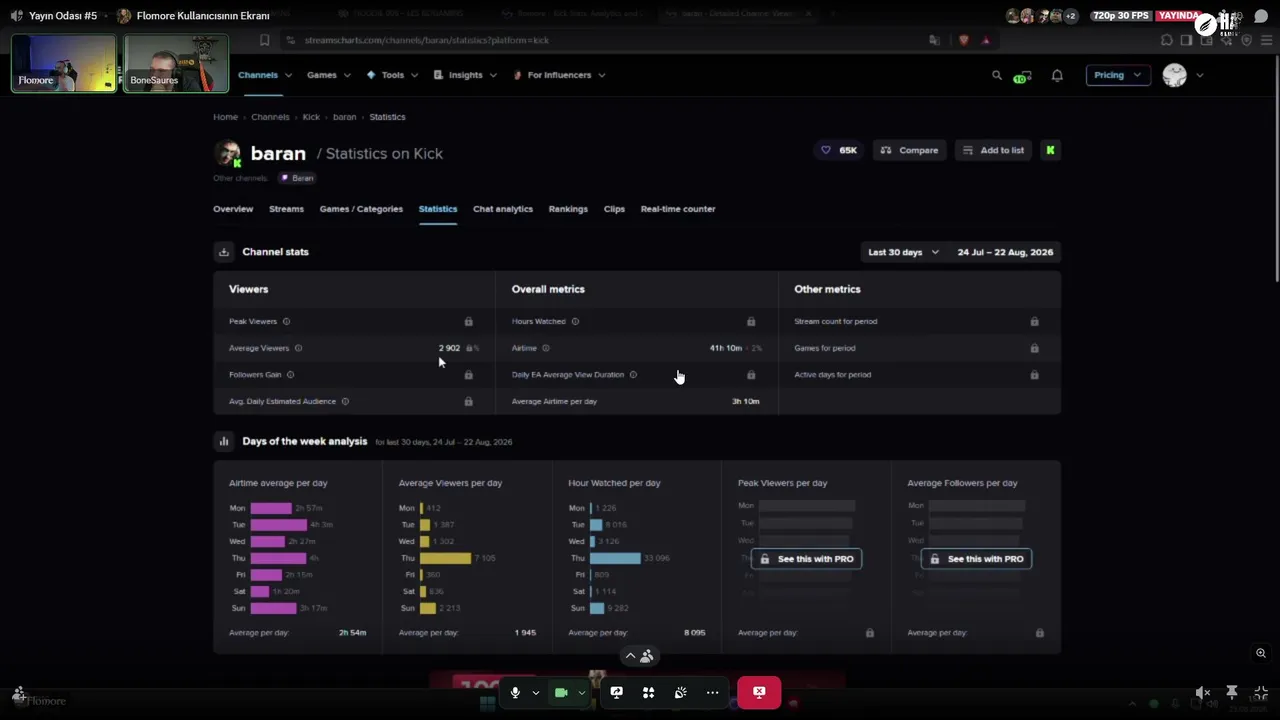Image resolution: width=1280 pixels, height=720 pixels.
Task: Click the soundboard icon in call toolbar
Action: pos(680,692)
